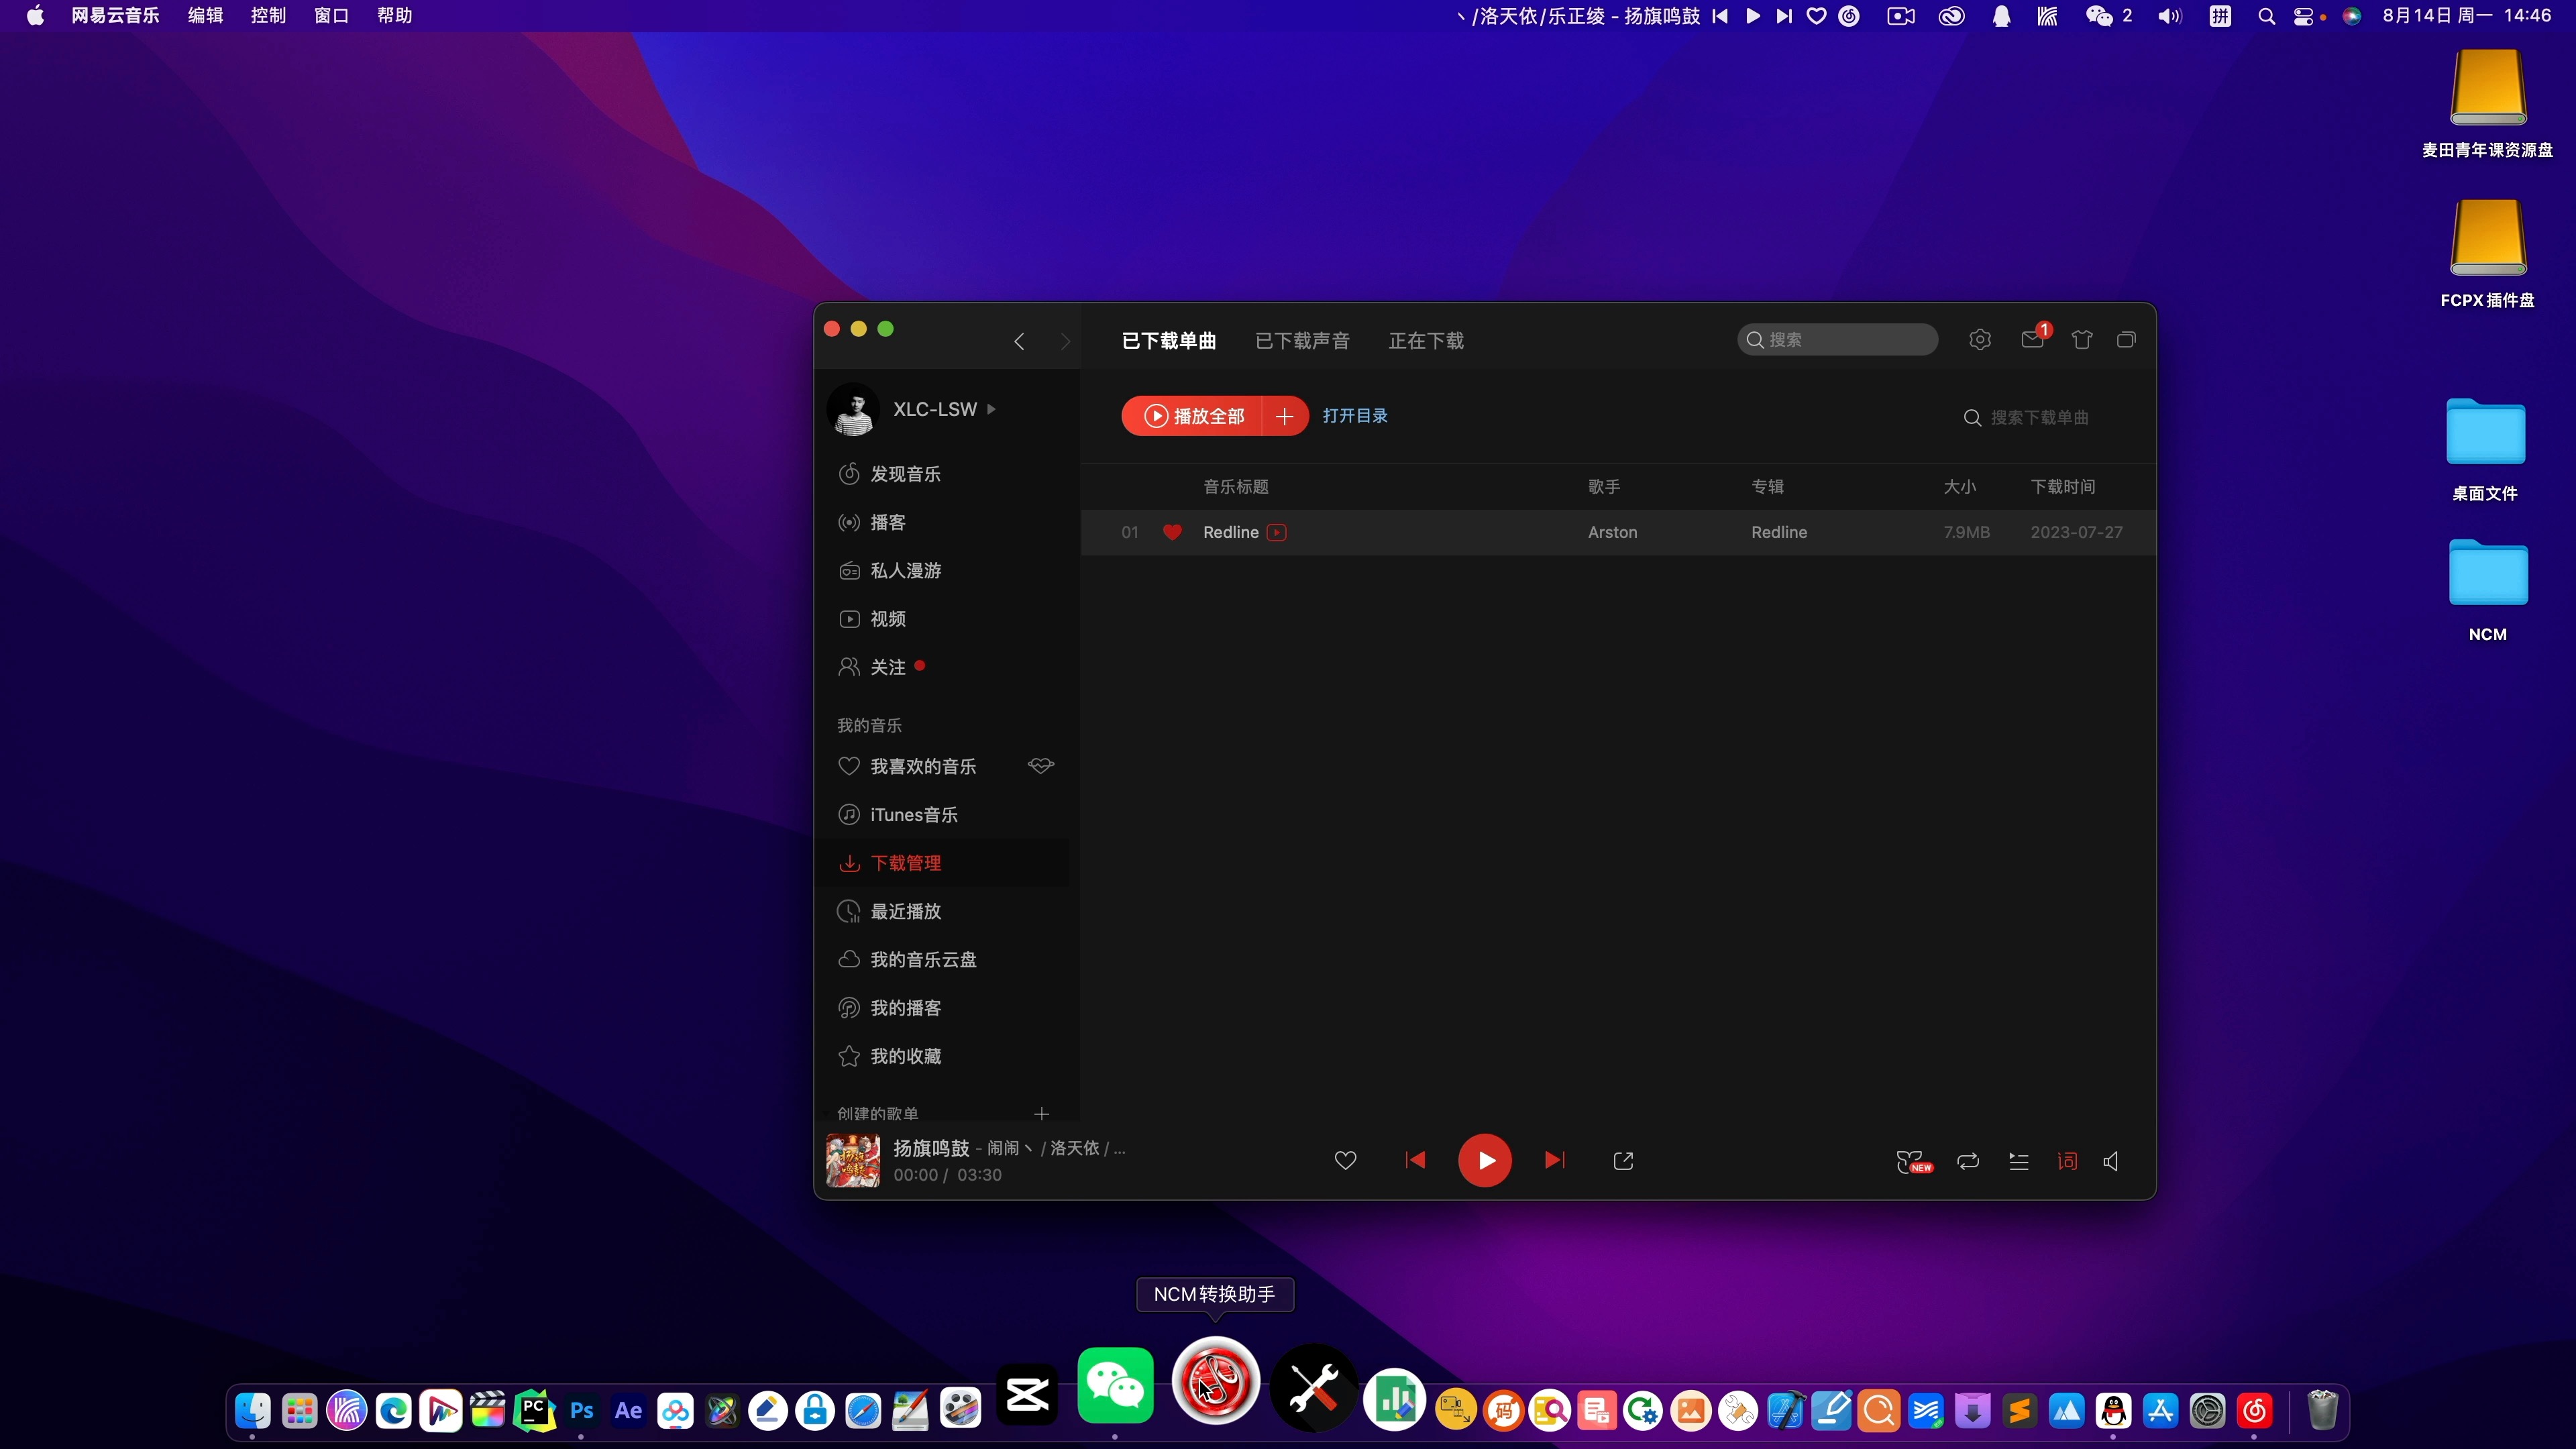Open After Effects from the Dock
Viewport: 2576px width, 1449px height.
628,1411
